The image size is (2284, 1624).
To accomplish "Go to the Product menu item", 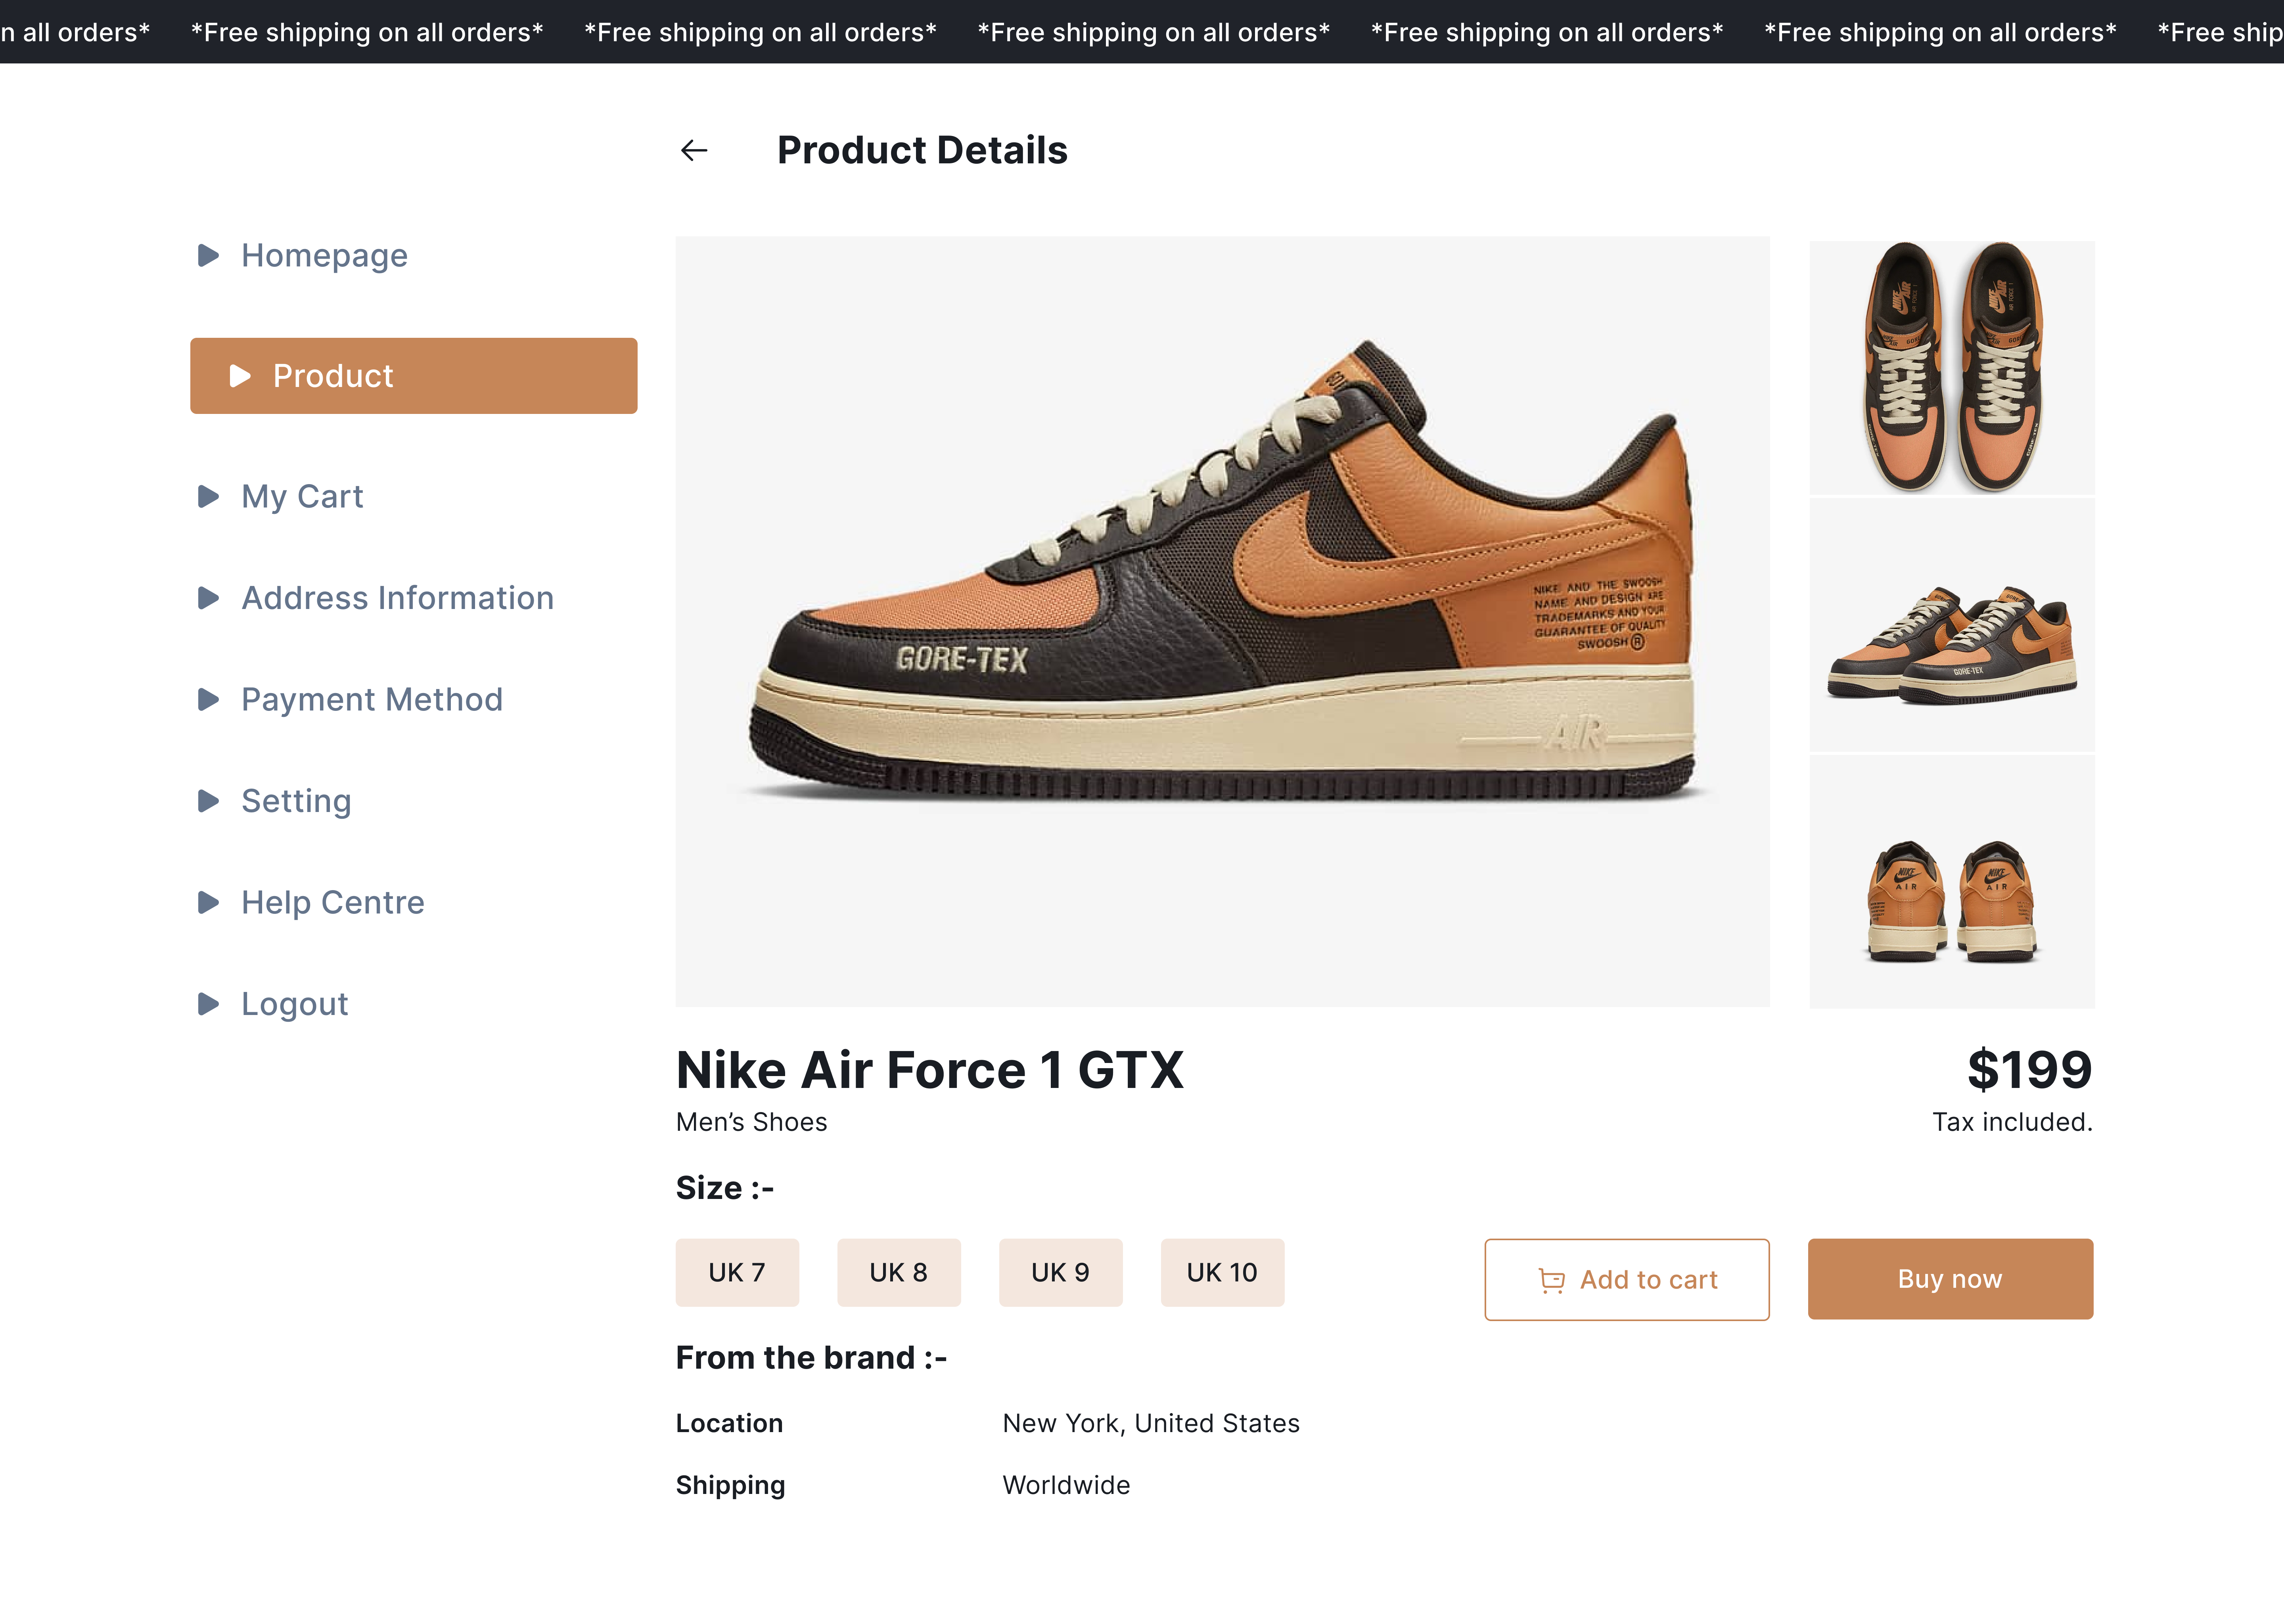I will point(413,376).
